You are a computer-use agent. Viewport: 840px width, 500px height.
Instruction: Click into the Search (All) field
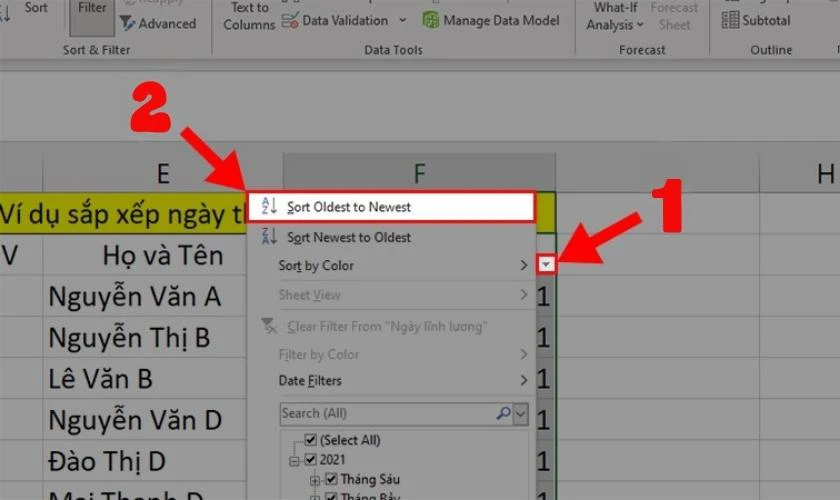385,413
